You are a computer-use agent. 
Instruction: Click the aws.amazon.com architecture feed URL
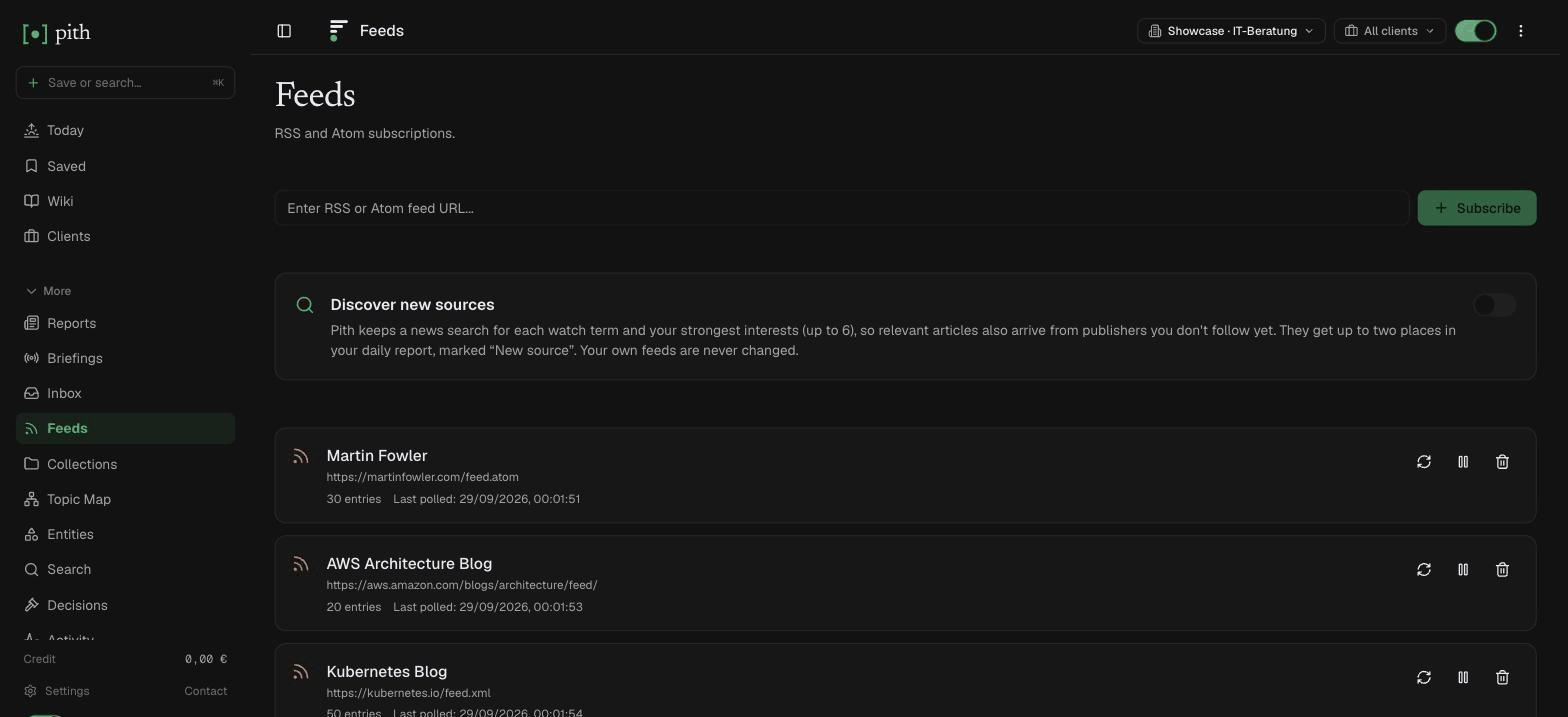[x=462, y=585]
